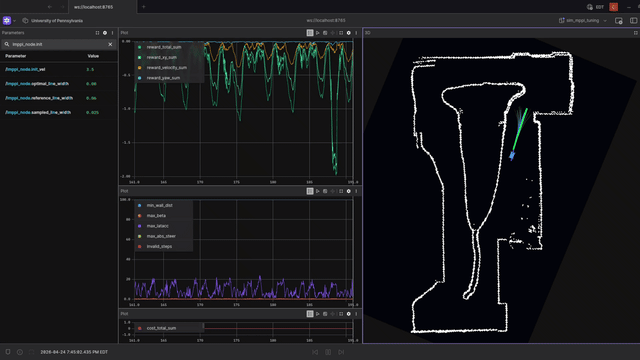This screenshot has height=360, width=640.
Task: Open the red user avatar at top right
Action: pyautogui.click(x=613, y=7)
